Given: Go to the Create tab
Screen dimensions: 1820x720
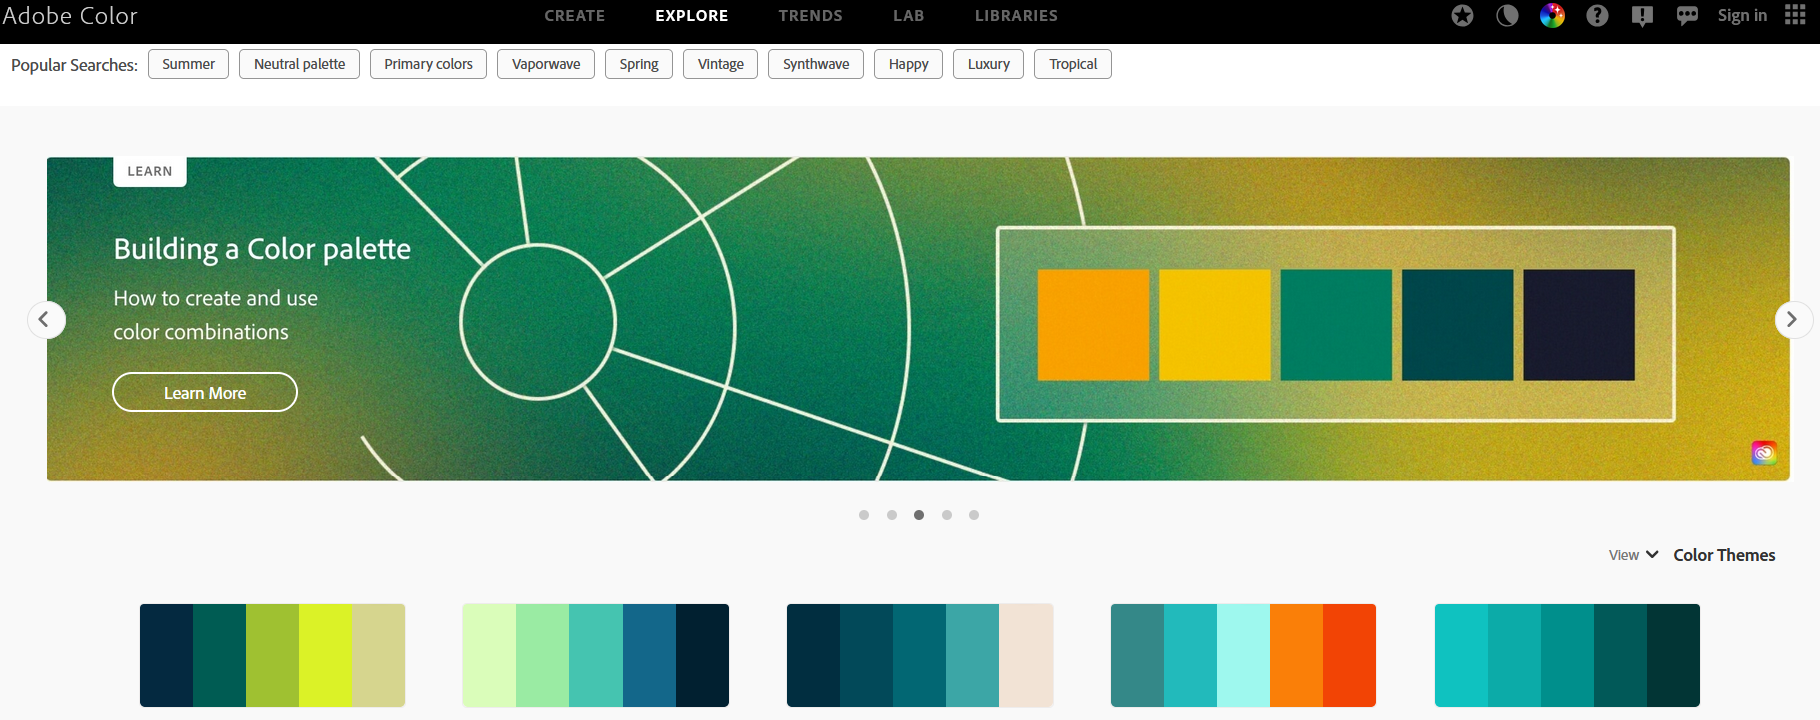Looking at the screenshot, I should click(575, 16).
